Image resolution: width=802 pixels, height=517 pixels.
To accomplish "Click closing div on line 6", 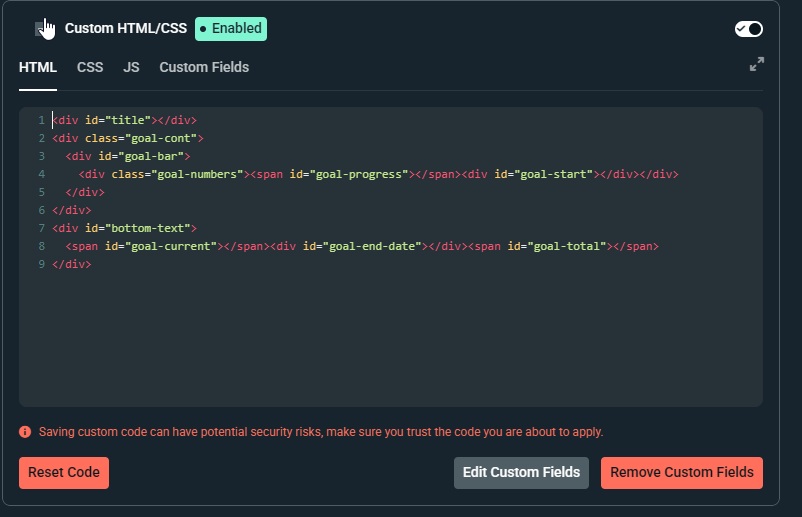I will (x=72, y=210).
